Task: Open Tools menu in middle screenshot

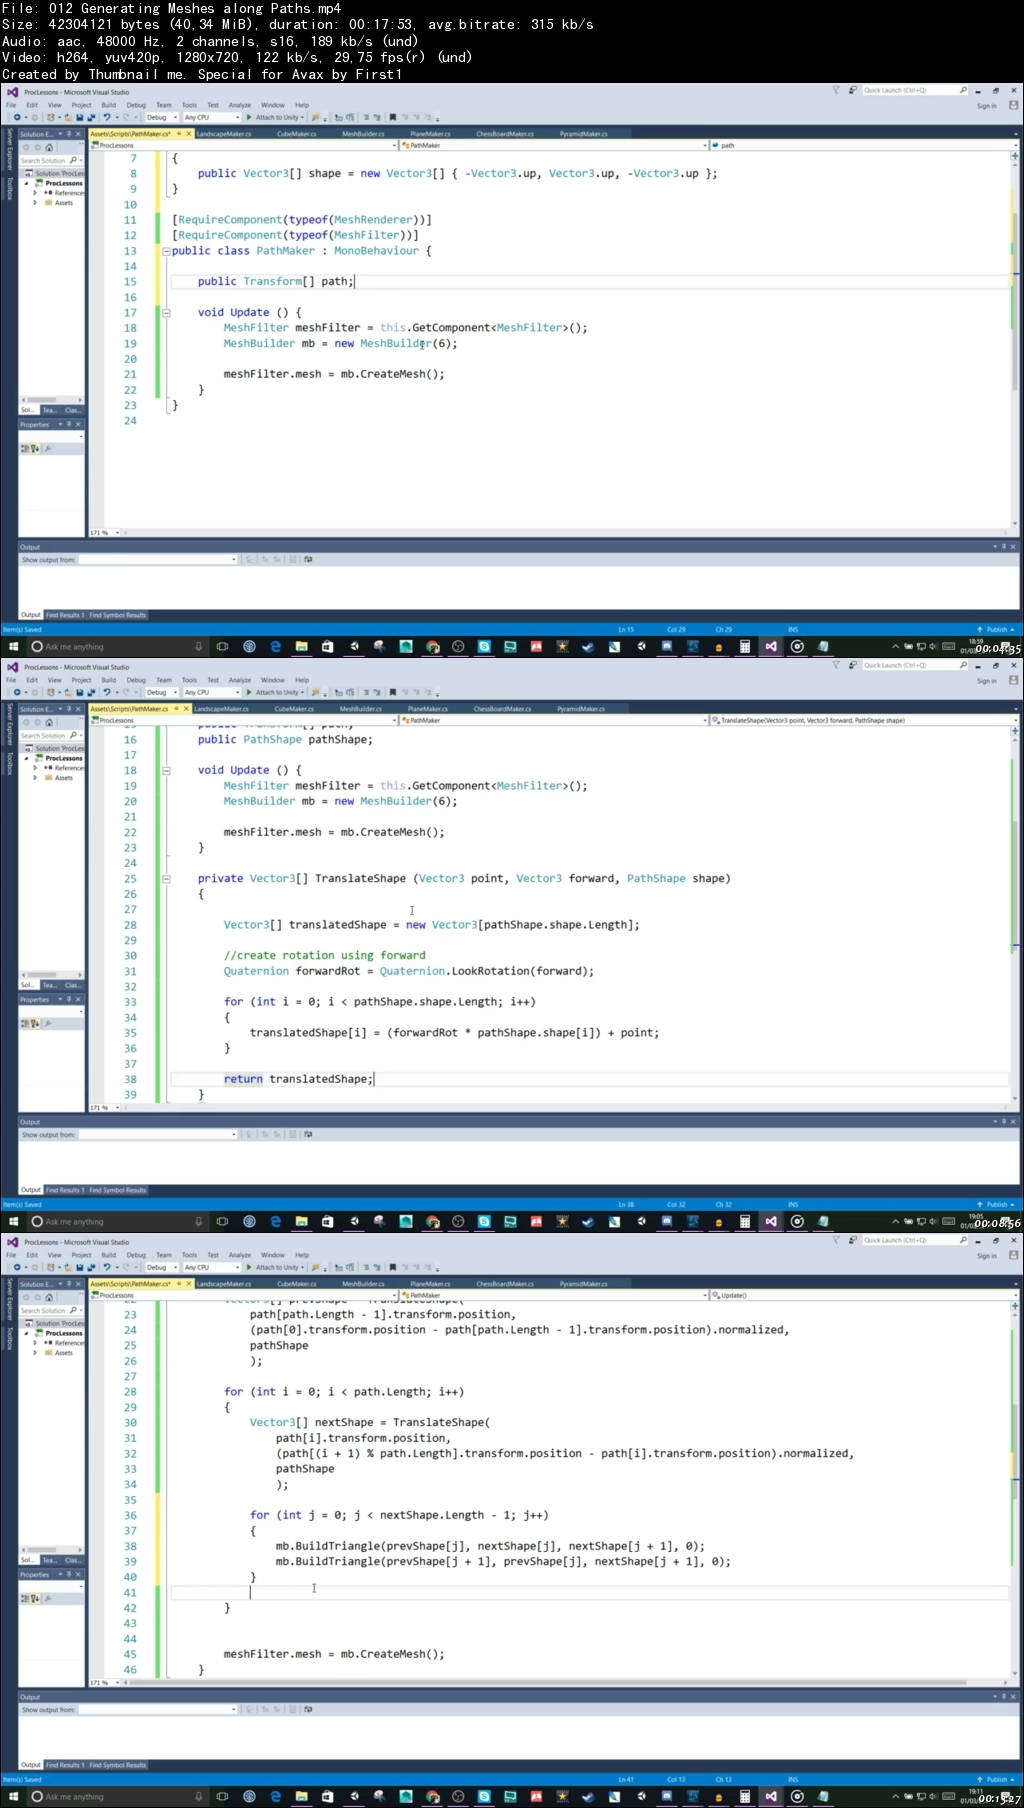Action: tap(189, 680)
